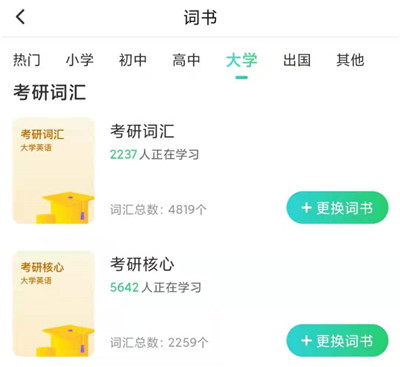Switch to the 小学 tab

(x=80, y=60)
